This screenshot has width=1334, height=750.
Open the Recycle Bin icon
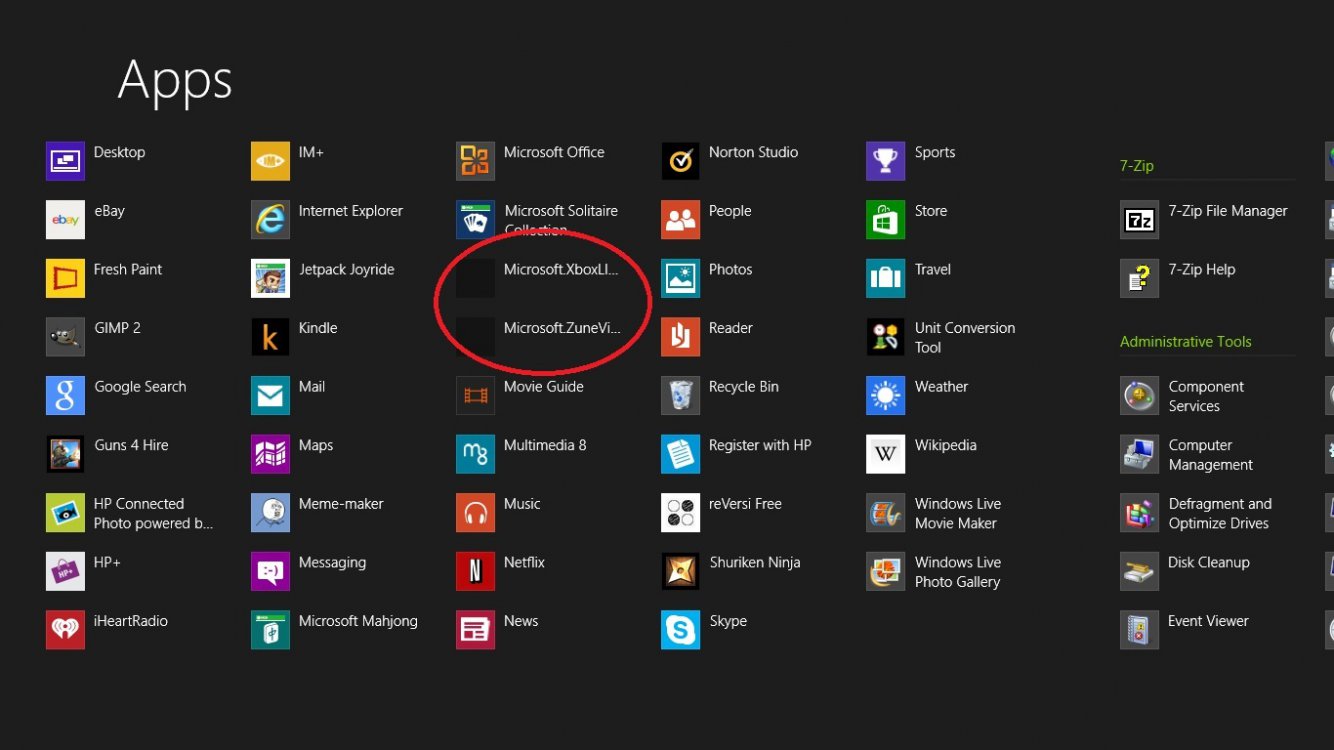tap(680, 396)
